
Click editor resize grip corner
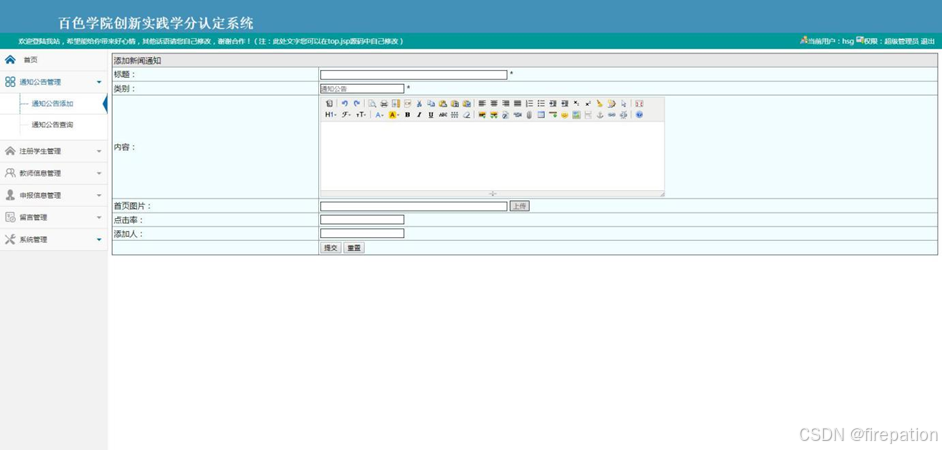[x=661, y=193]
